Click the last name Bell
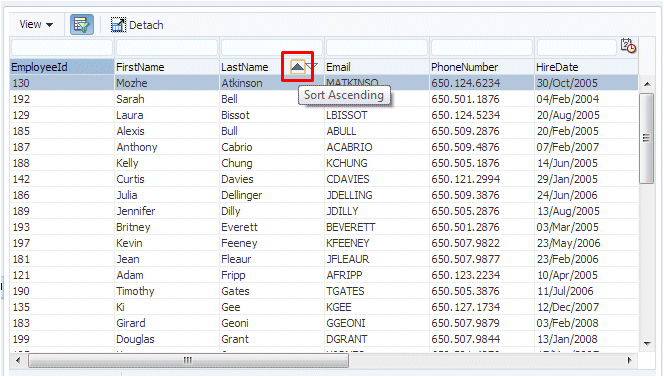Screen dimensions: 664x377 pos(229,99)
